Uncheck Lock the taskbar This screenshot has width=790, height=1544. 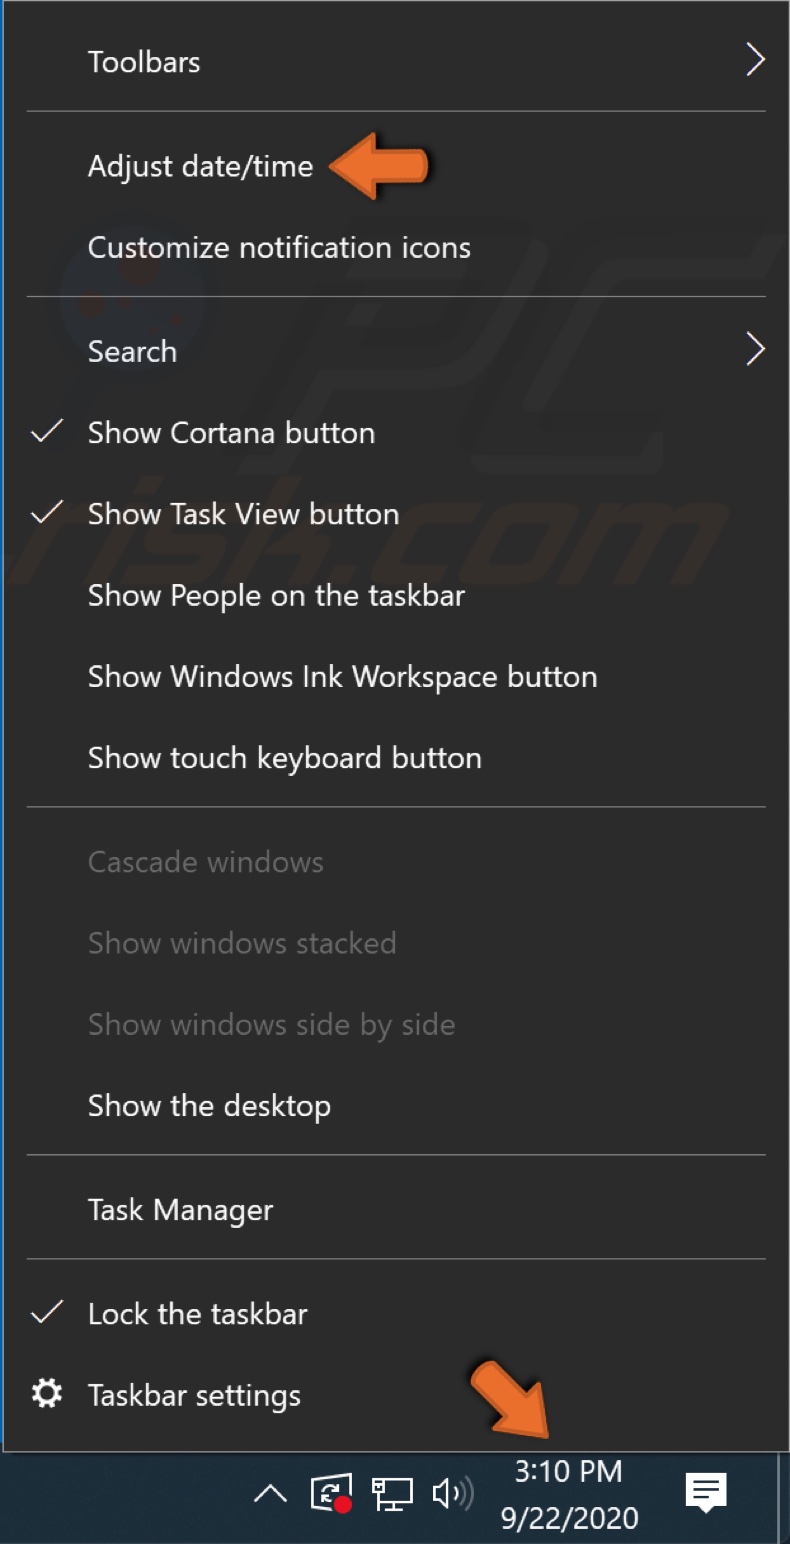pos(197,1313)
